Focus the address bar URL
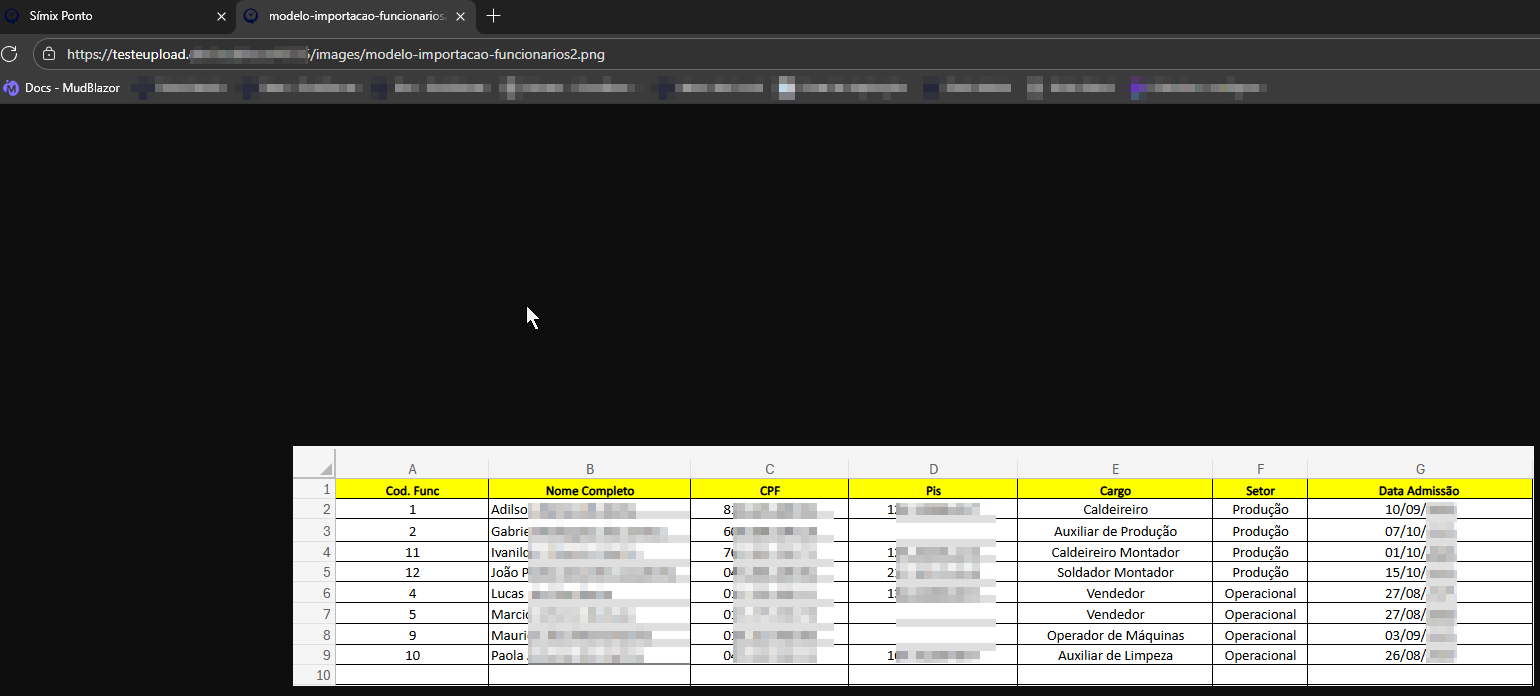 pyautogui.click(x=336, y=54)
